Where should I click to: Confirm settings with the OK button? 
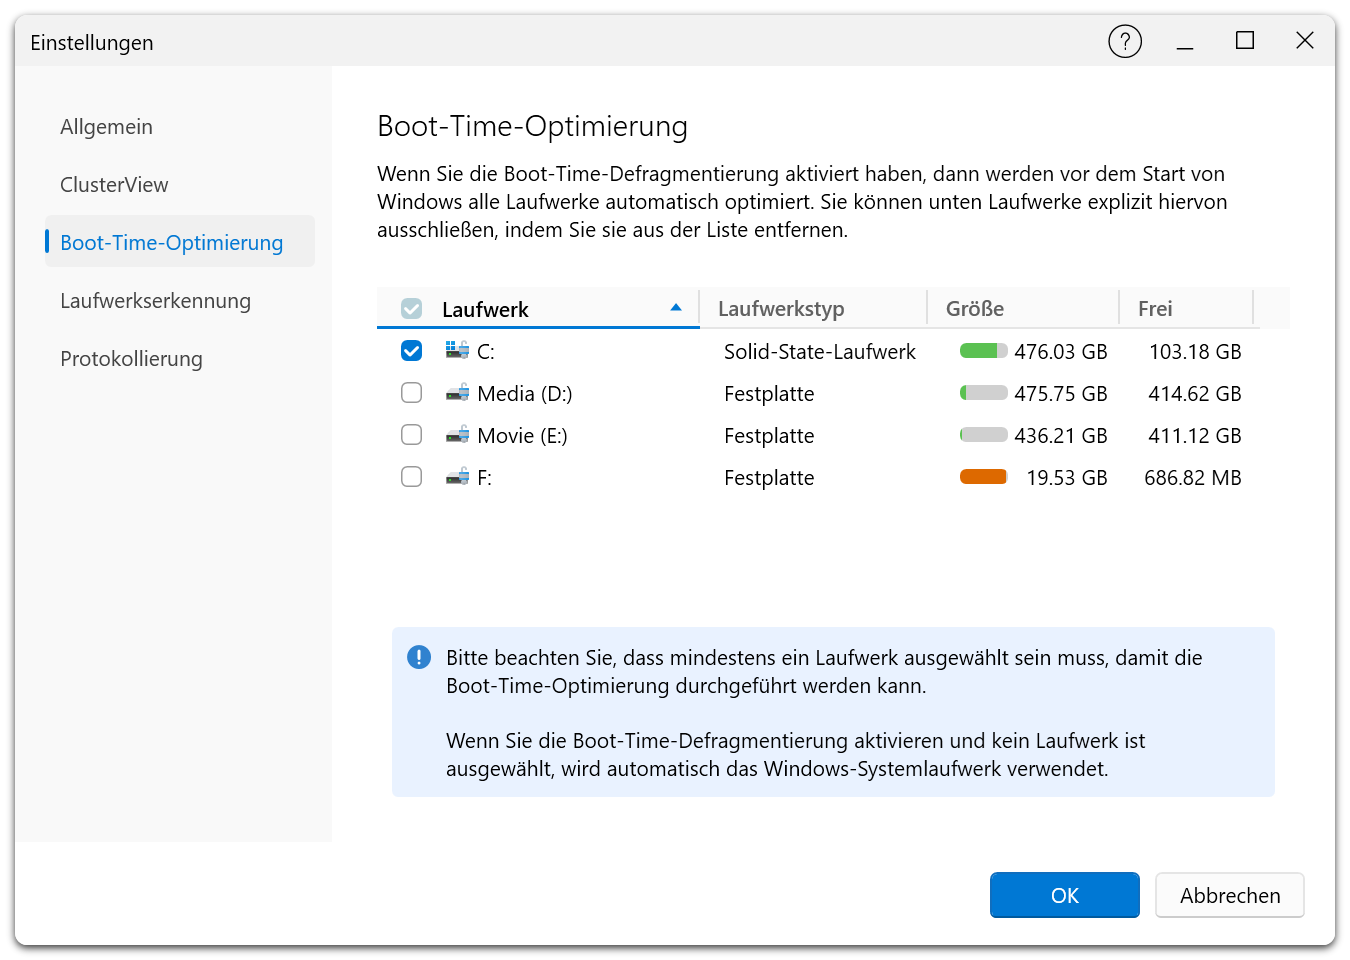(x=1065, y=895)
